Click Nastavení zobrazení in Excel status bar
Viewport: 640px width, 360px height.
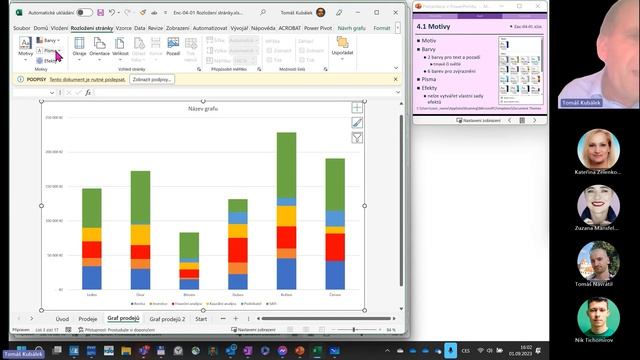pos(253,329)
